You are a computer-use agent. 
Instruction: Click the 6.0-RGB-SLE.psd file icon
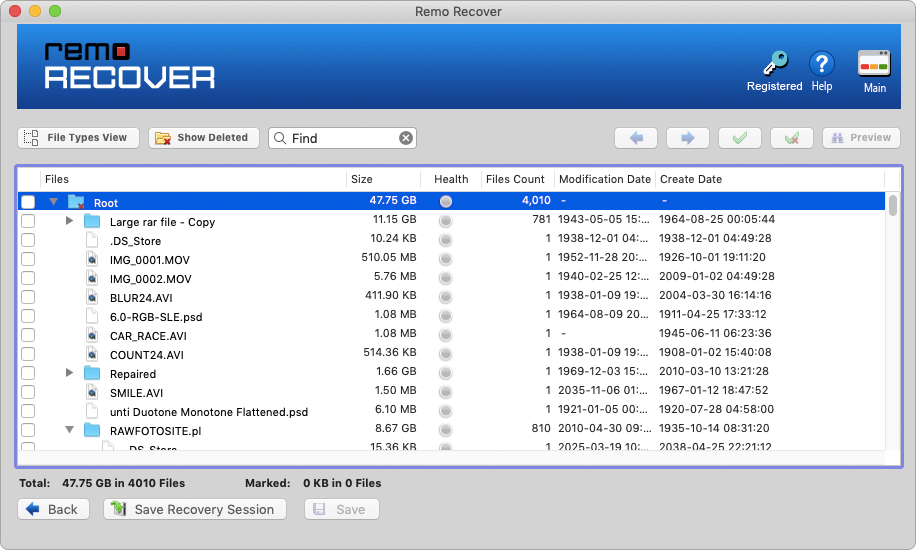pos(92,316)
